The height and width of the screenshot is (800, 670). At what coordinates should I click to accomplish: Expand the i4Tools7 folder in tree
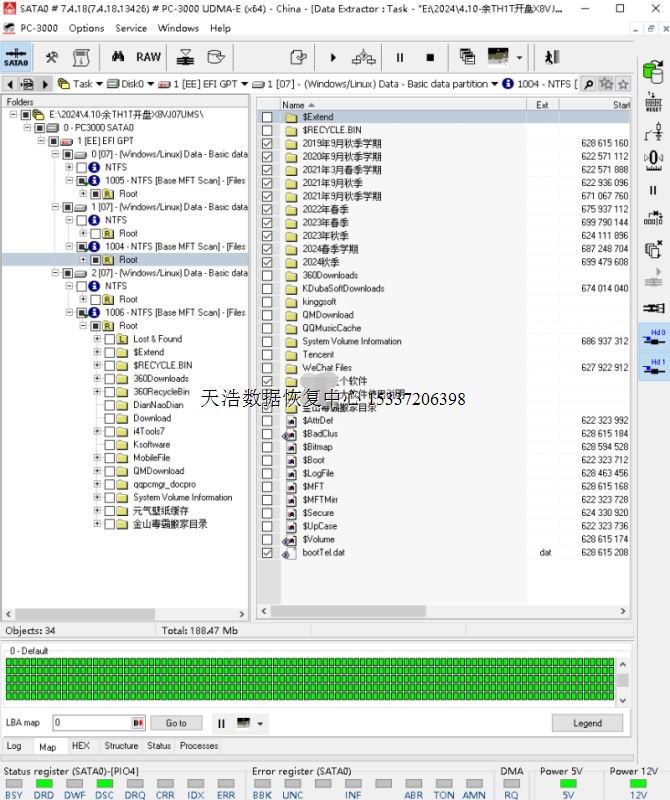coord(96,431)
